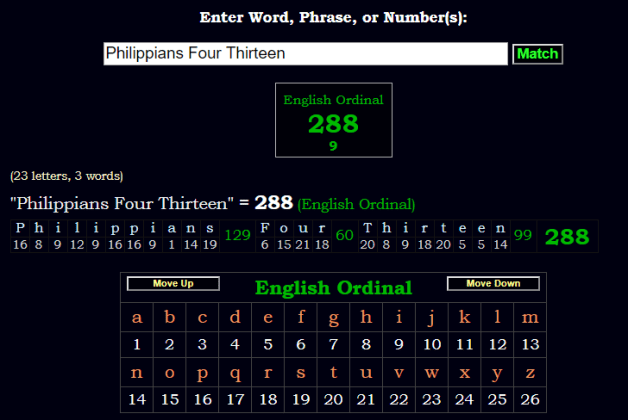Click the capital 'P' in Philippians breakdown
Viewport: 628px width, 420px height.
22,228
